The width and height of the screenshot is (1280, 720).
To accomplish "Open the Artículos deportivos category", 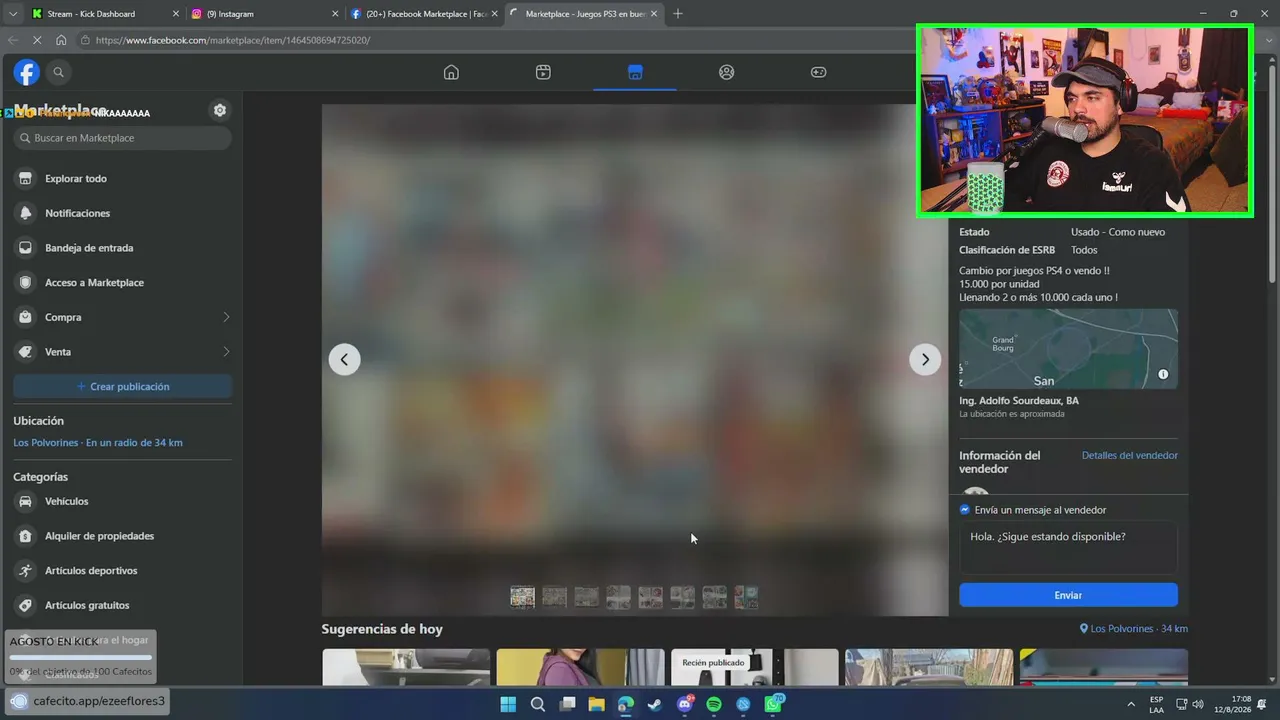I will pos(123,570).
